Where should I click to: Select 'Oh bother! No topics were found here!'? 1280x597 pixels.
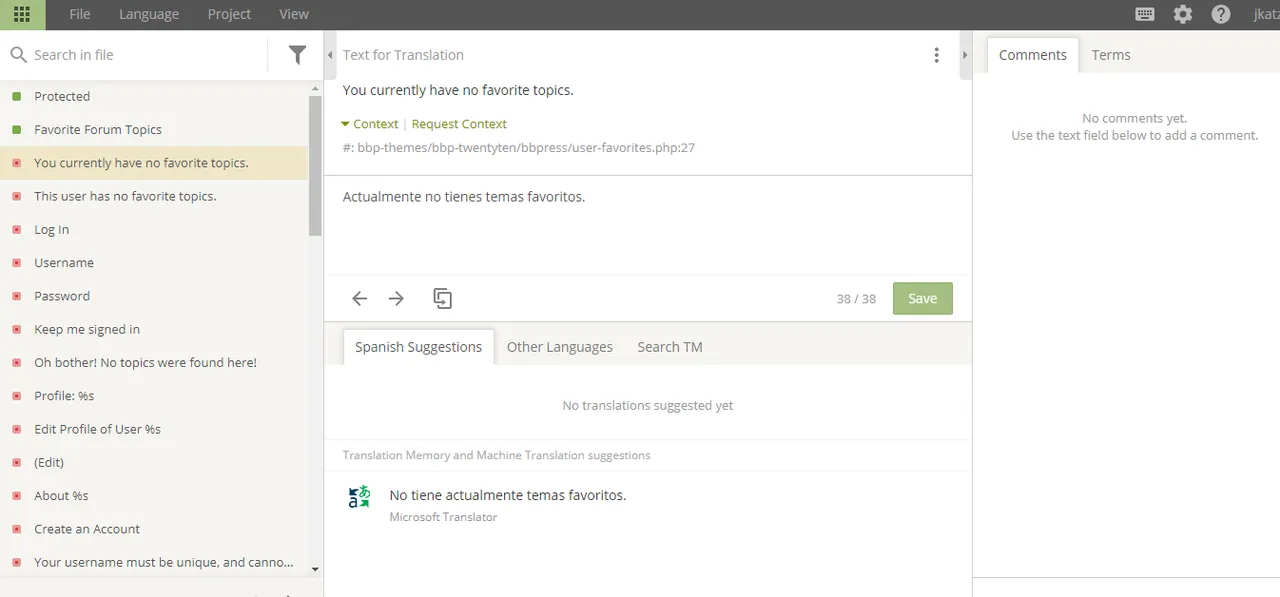click(154, 363)
